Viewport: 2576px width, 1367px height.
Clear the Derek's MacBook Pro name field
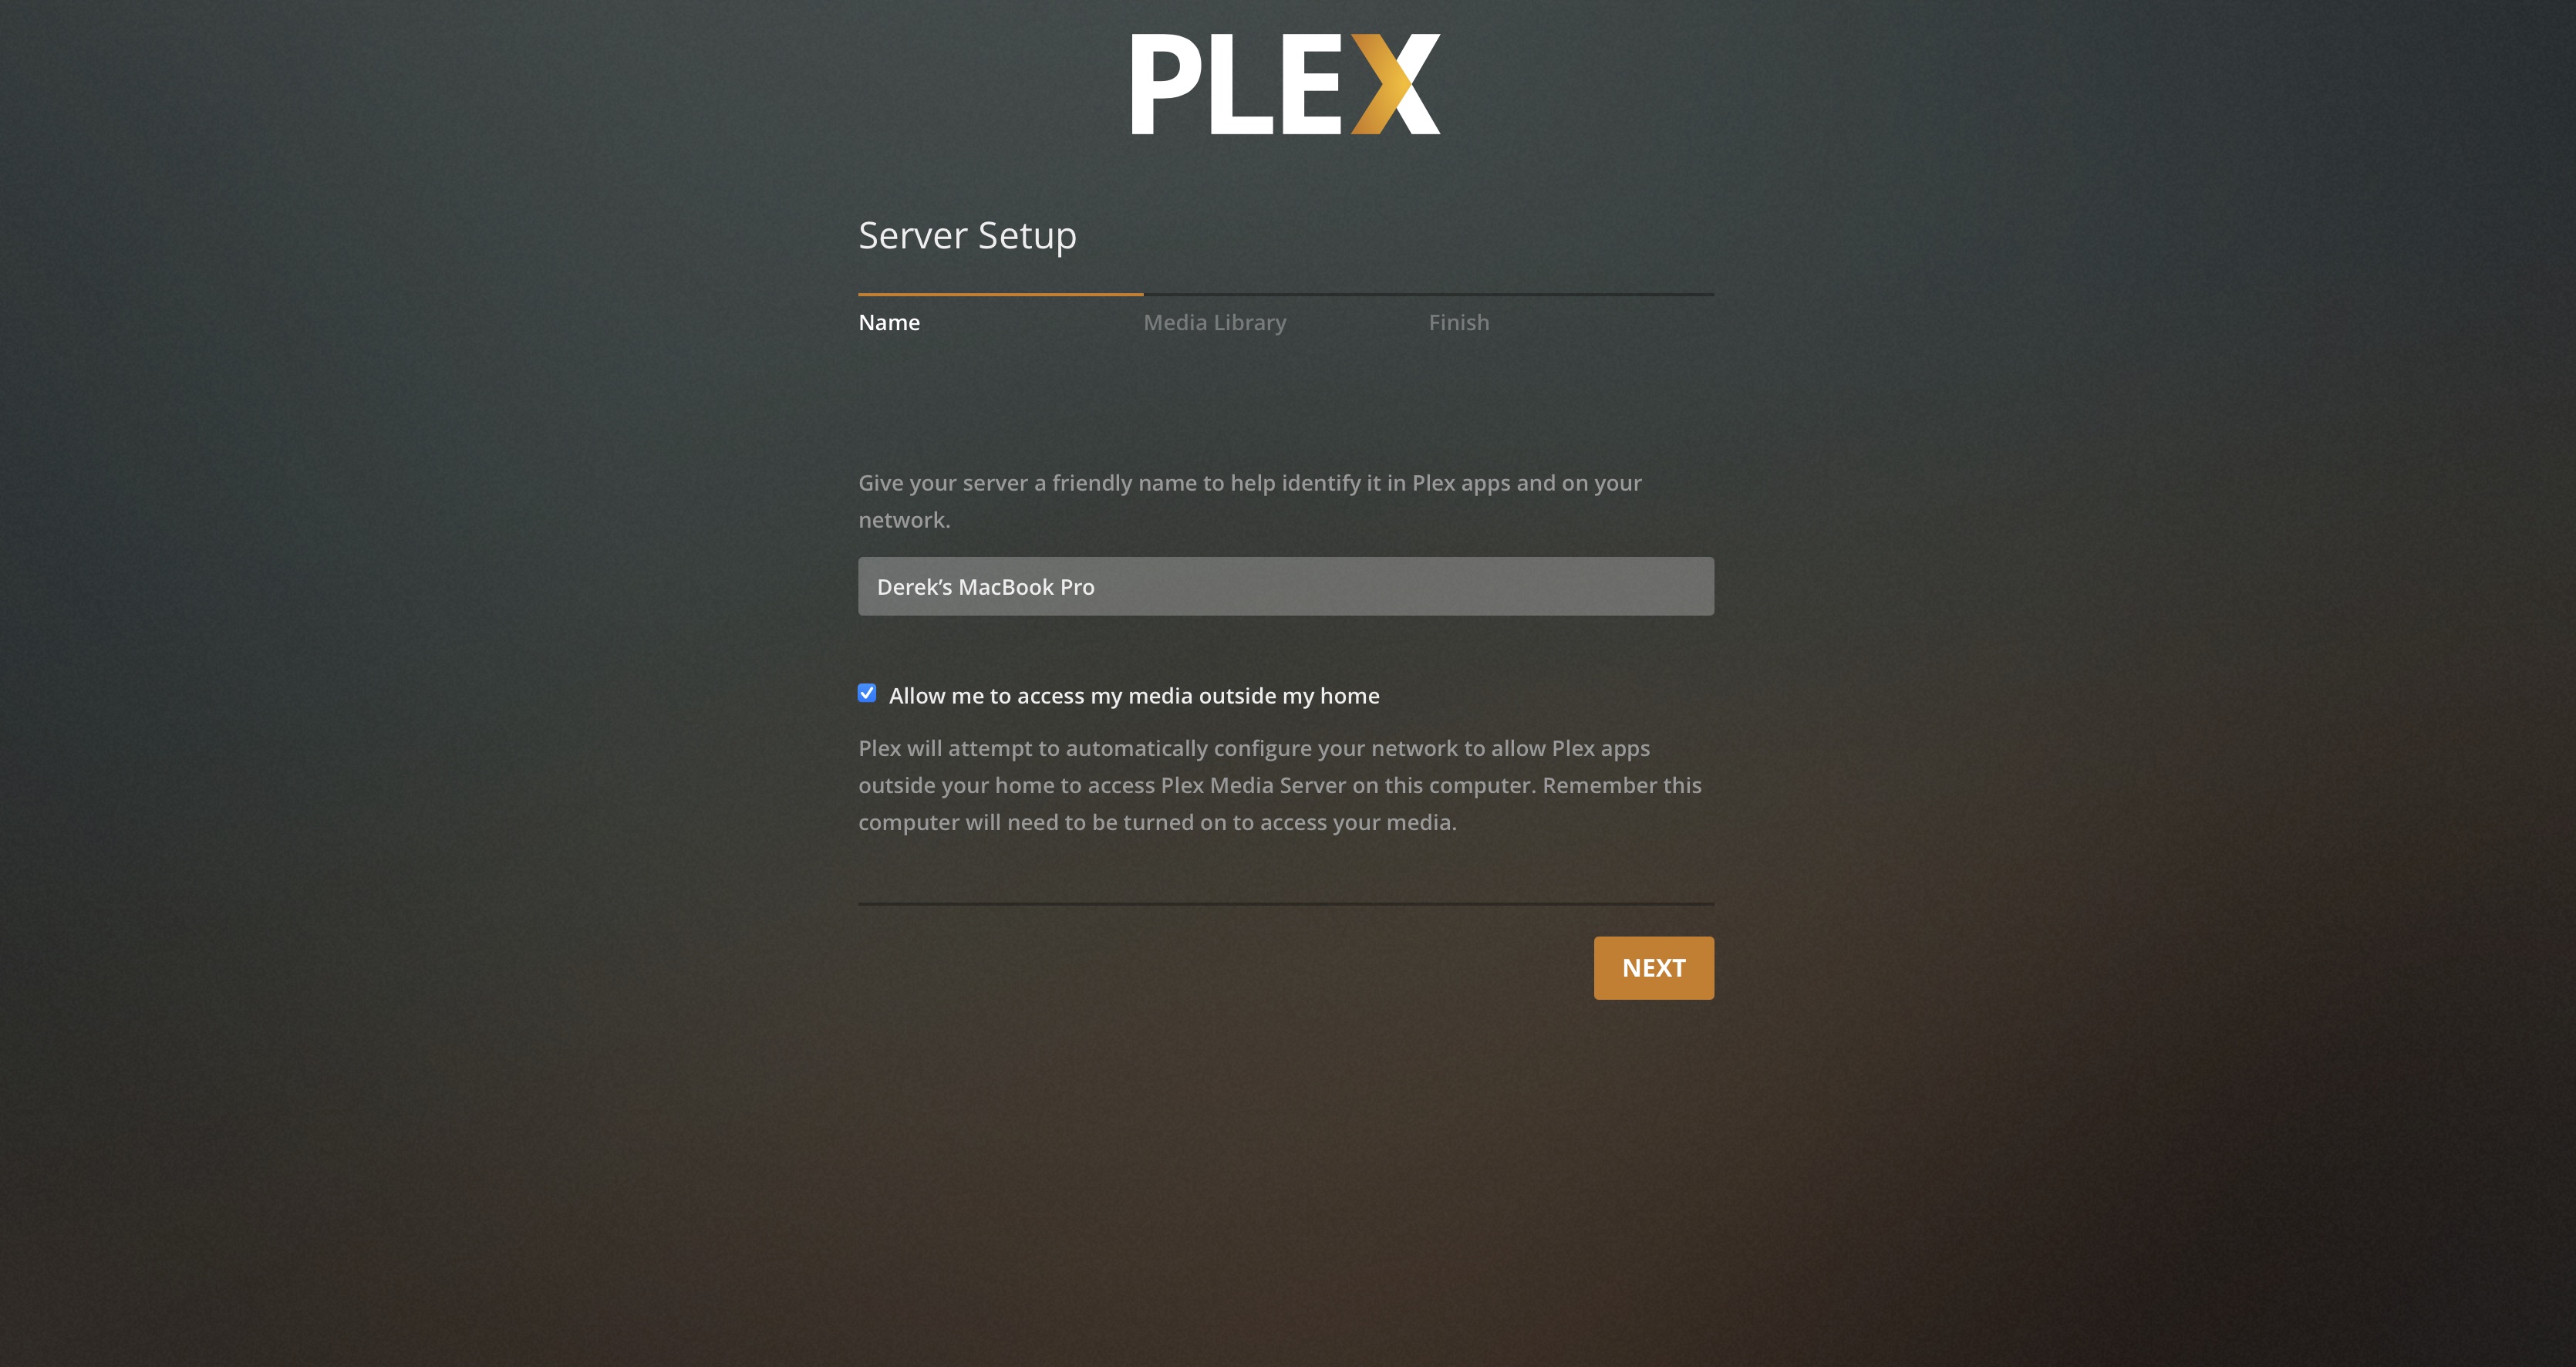coord(1286,586)
